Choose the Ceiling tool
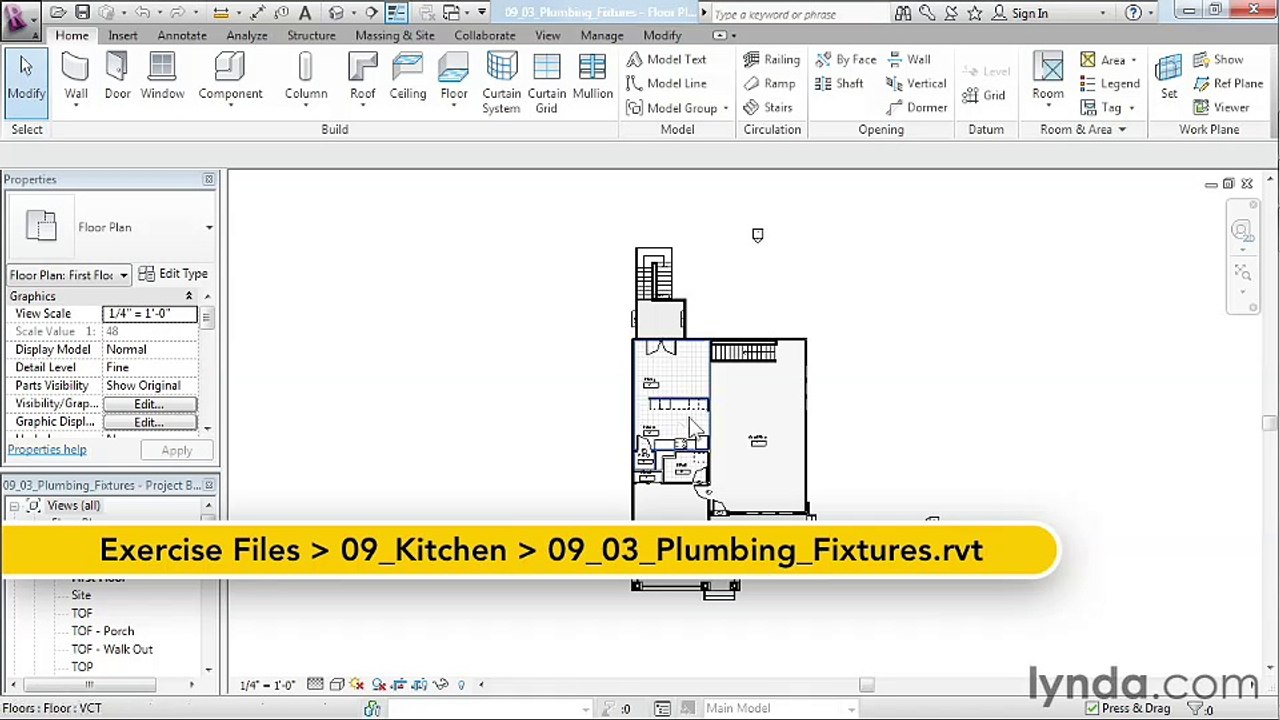 (407, 77)
